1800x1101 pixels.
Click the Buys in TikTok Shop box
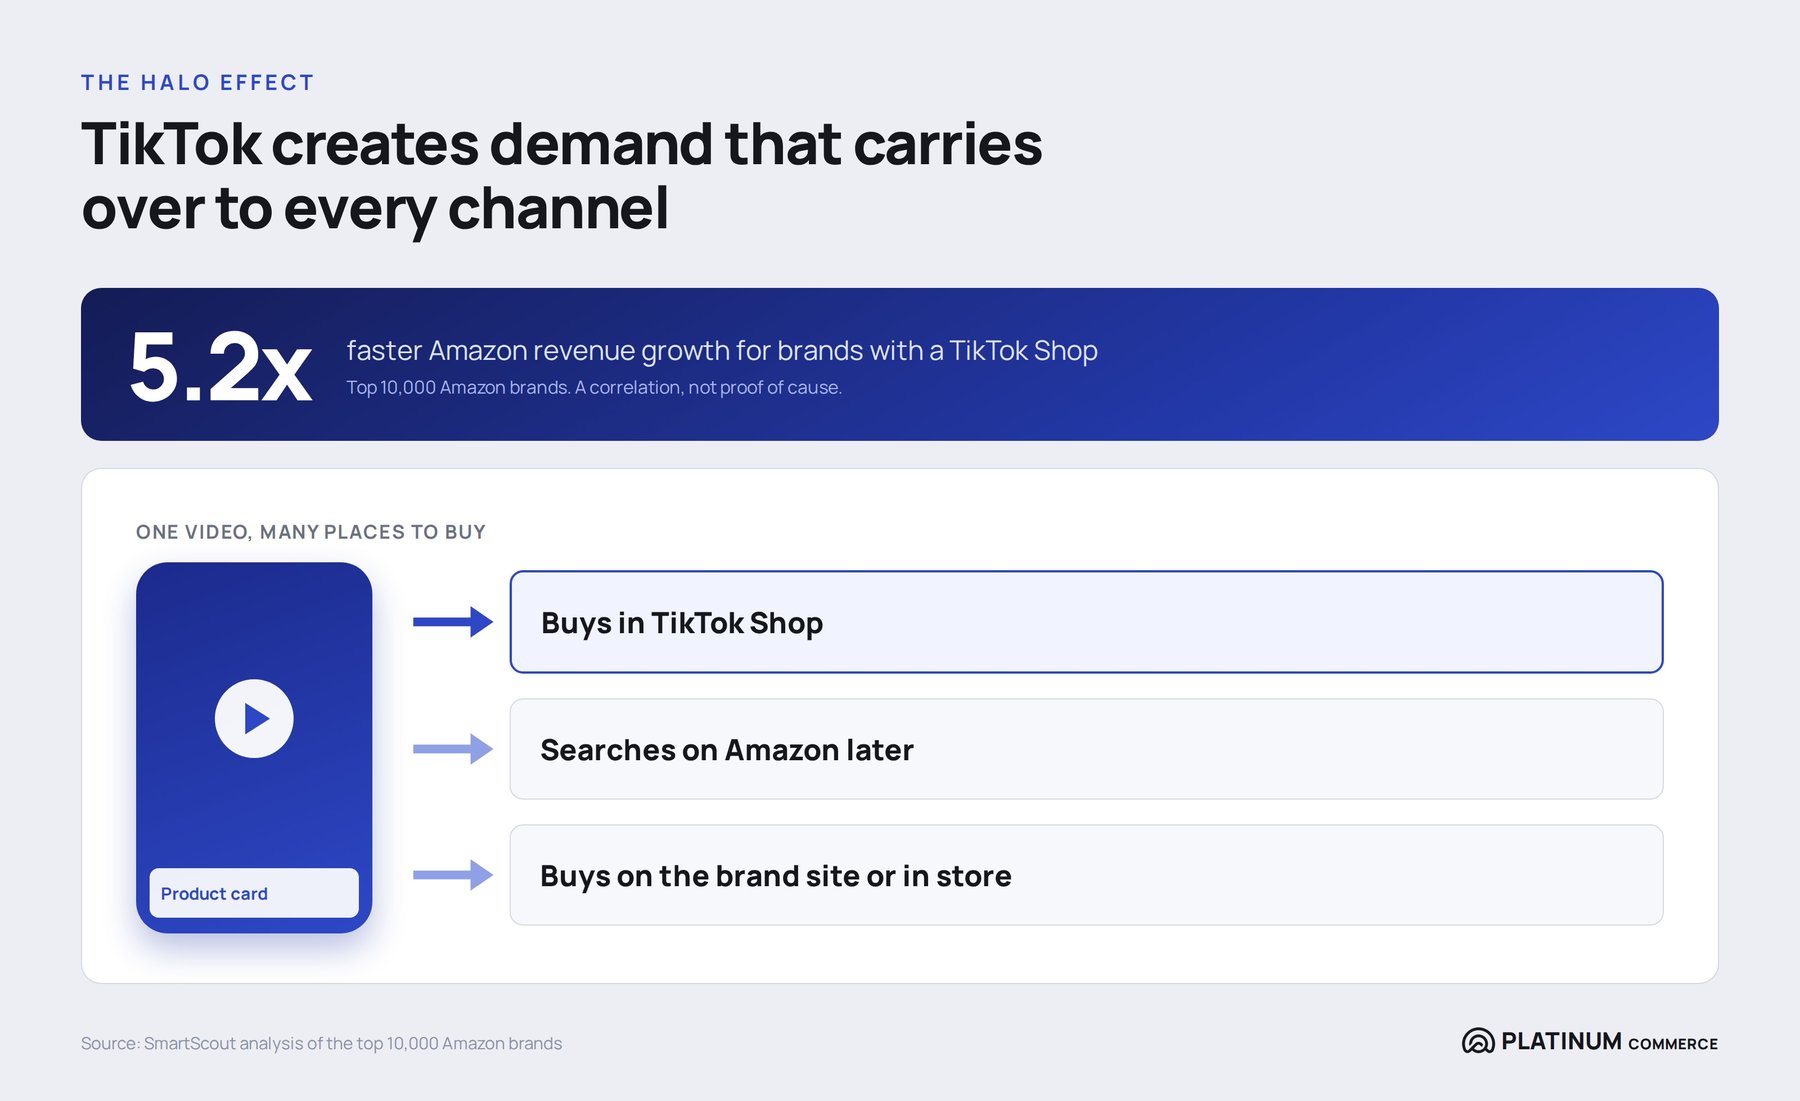[x=1086, y=622]
